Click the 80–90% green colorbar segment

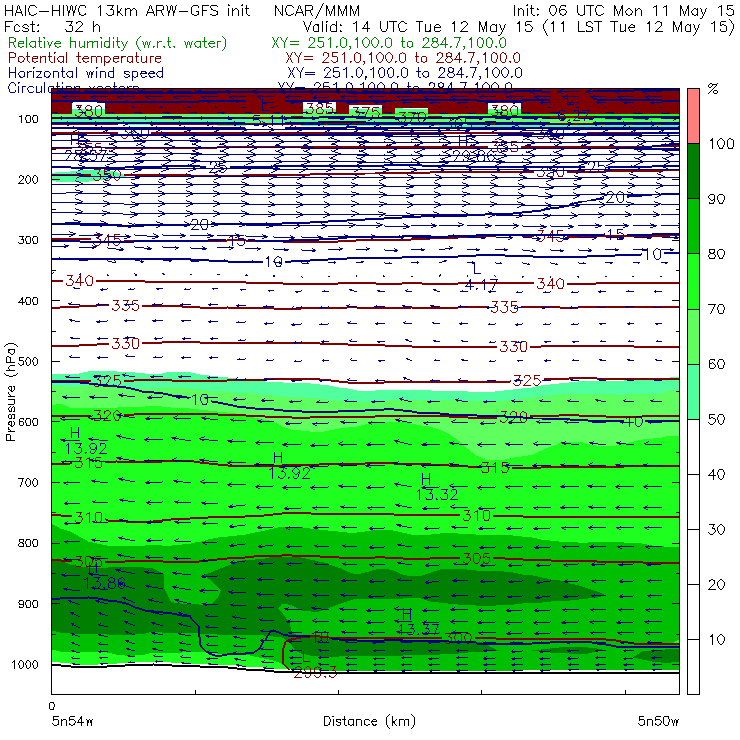(x=693, y=226)
